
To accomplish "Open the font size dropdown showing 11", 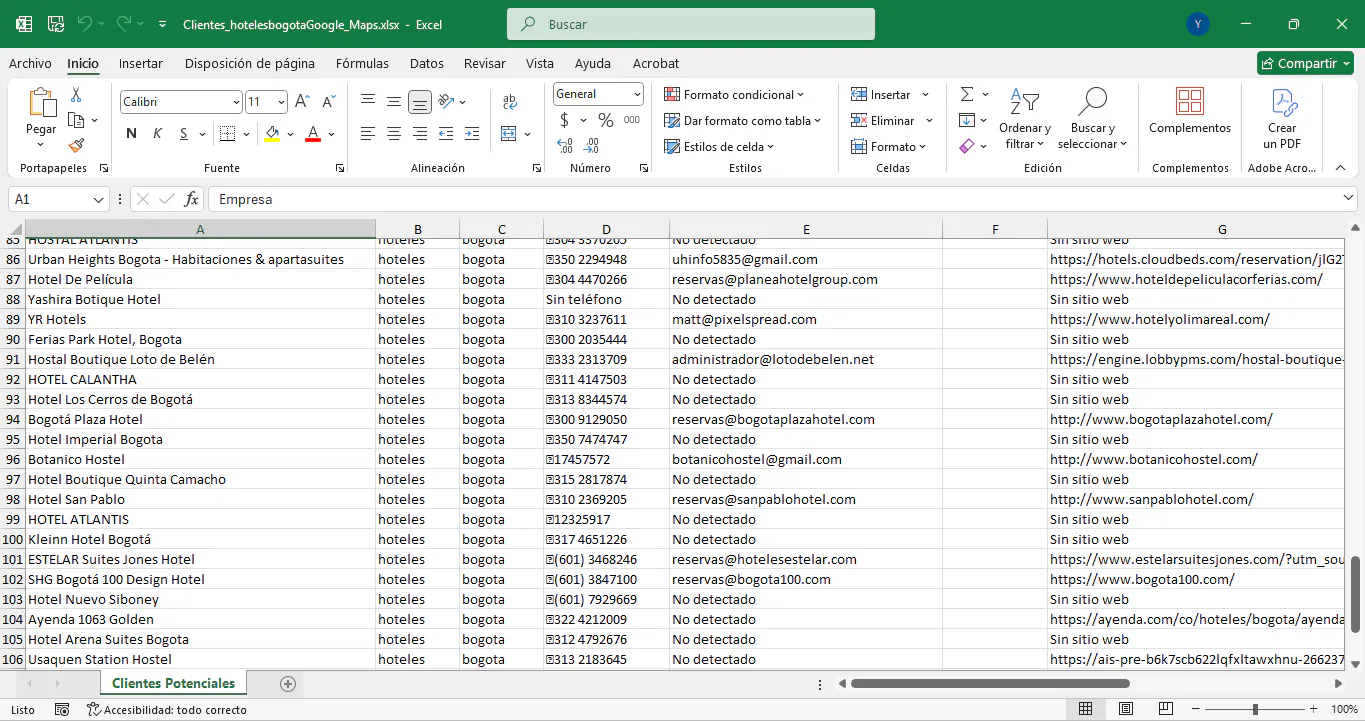I will click(x=281, y=102).
